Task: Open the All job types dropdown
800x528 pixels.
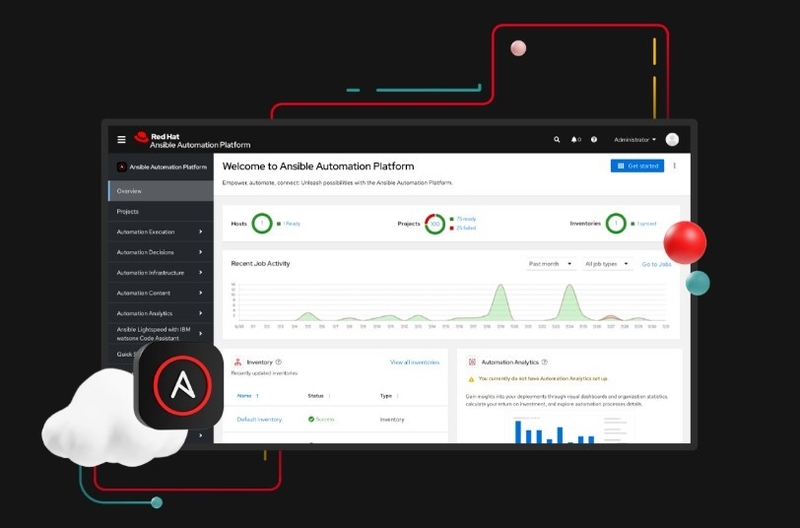Action: tap(607, 264)
